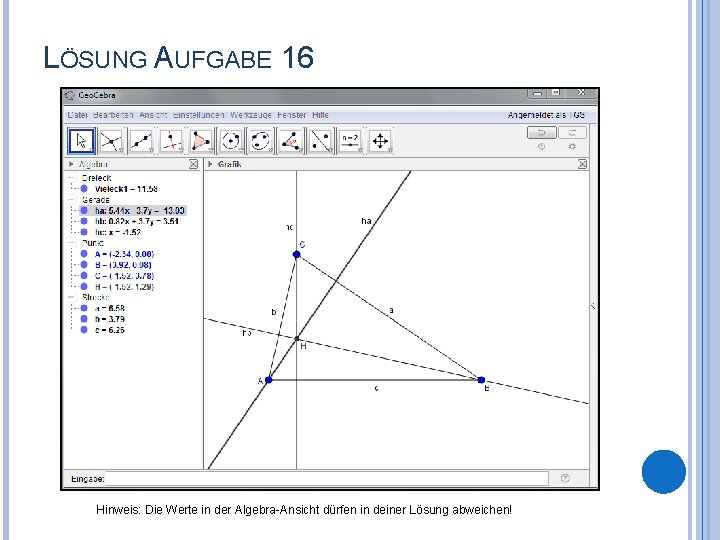Select orthocenter point H in graphics view
Image resolution: width=720 pixels, height=540 pixels.
click(x=297, y=339)
